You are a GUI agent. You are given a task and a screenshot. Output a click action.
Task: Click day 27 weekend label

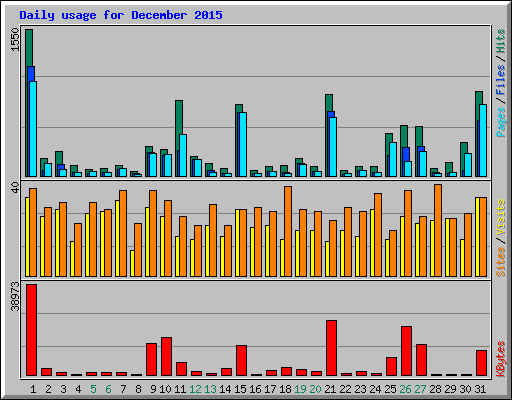[x=420, y=389]
